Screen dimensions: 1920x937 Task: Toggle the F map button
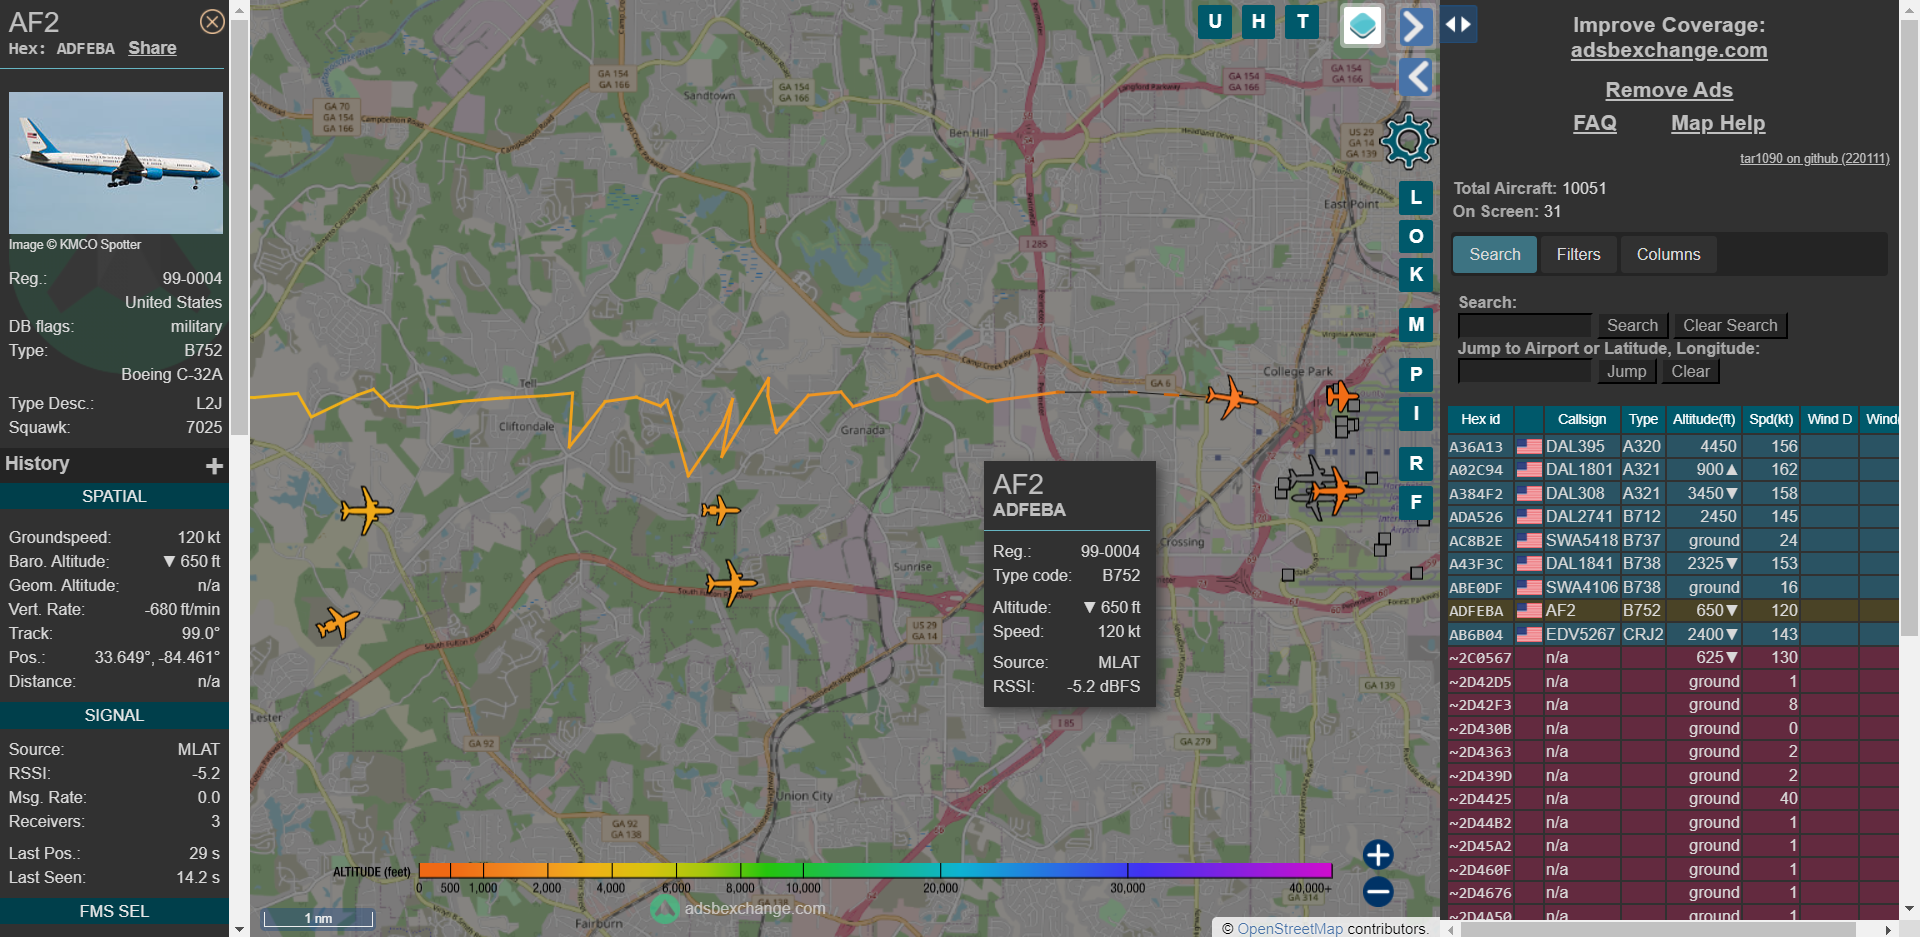point(1415,502)
